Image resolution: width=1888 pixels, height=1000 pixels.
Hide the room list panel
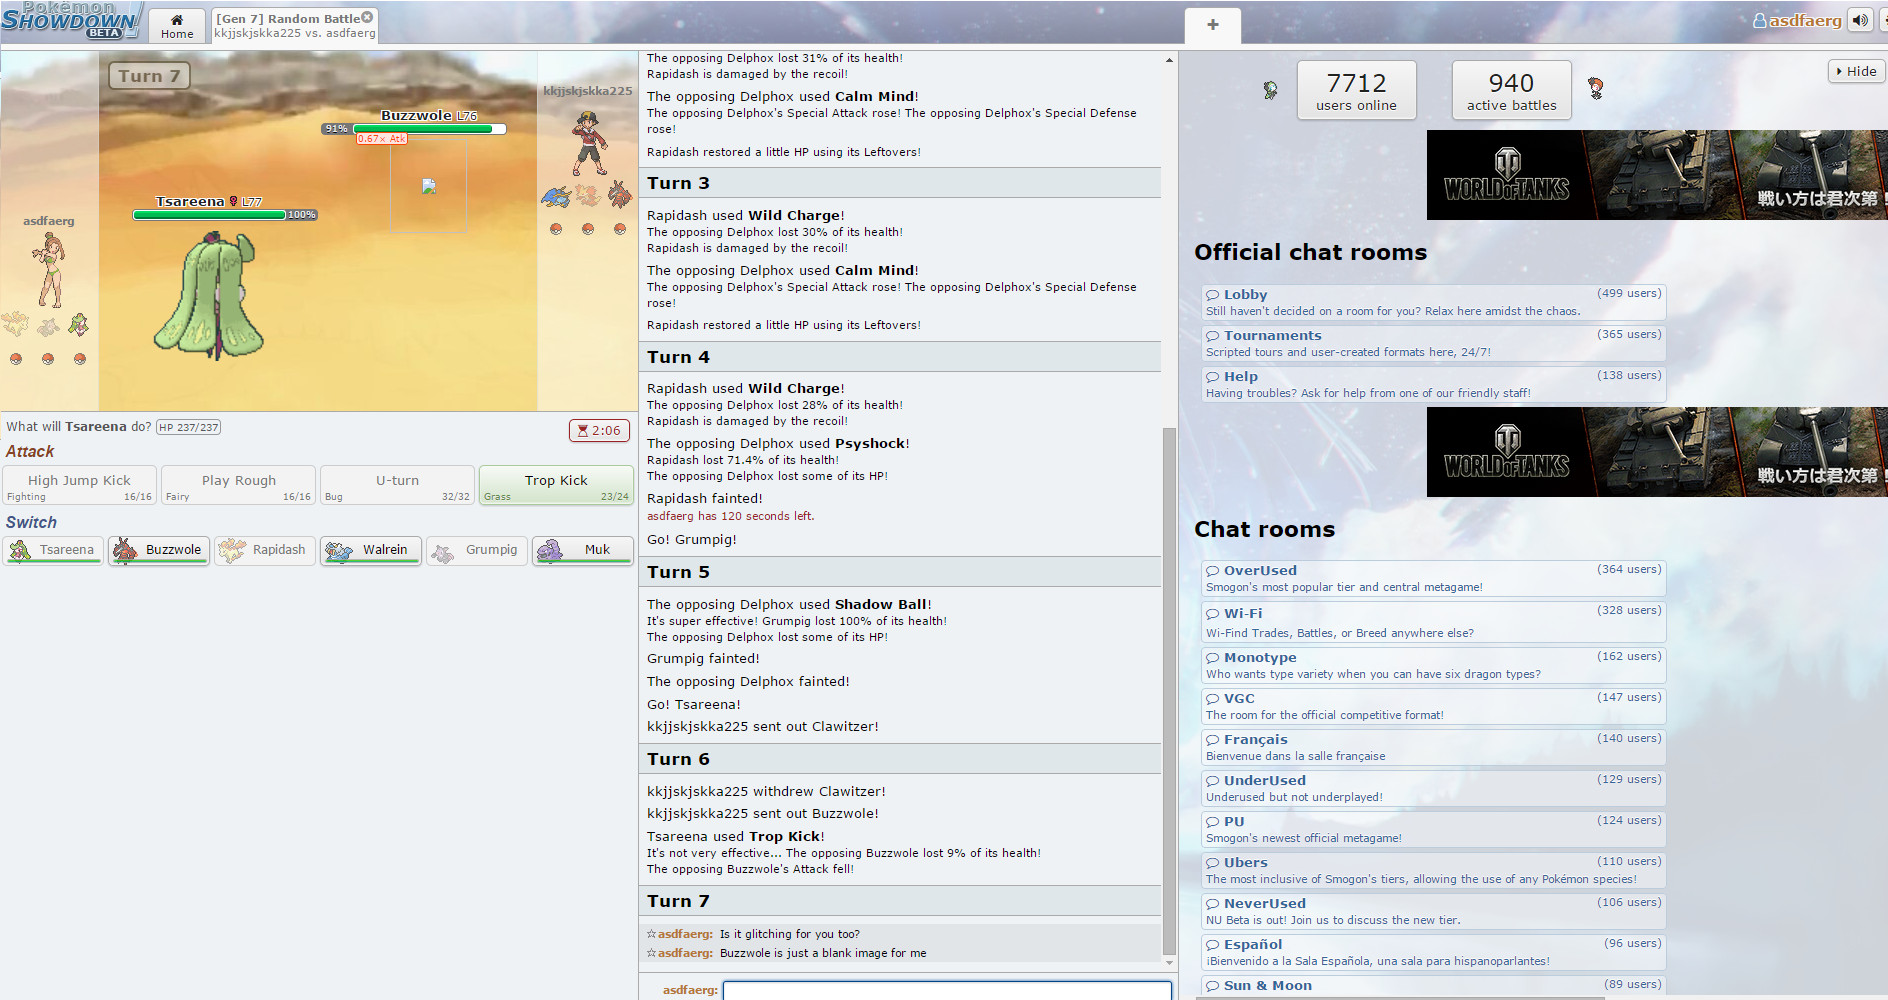pyautogui.click(x=1856, y=71)
